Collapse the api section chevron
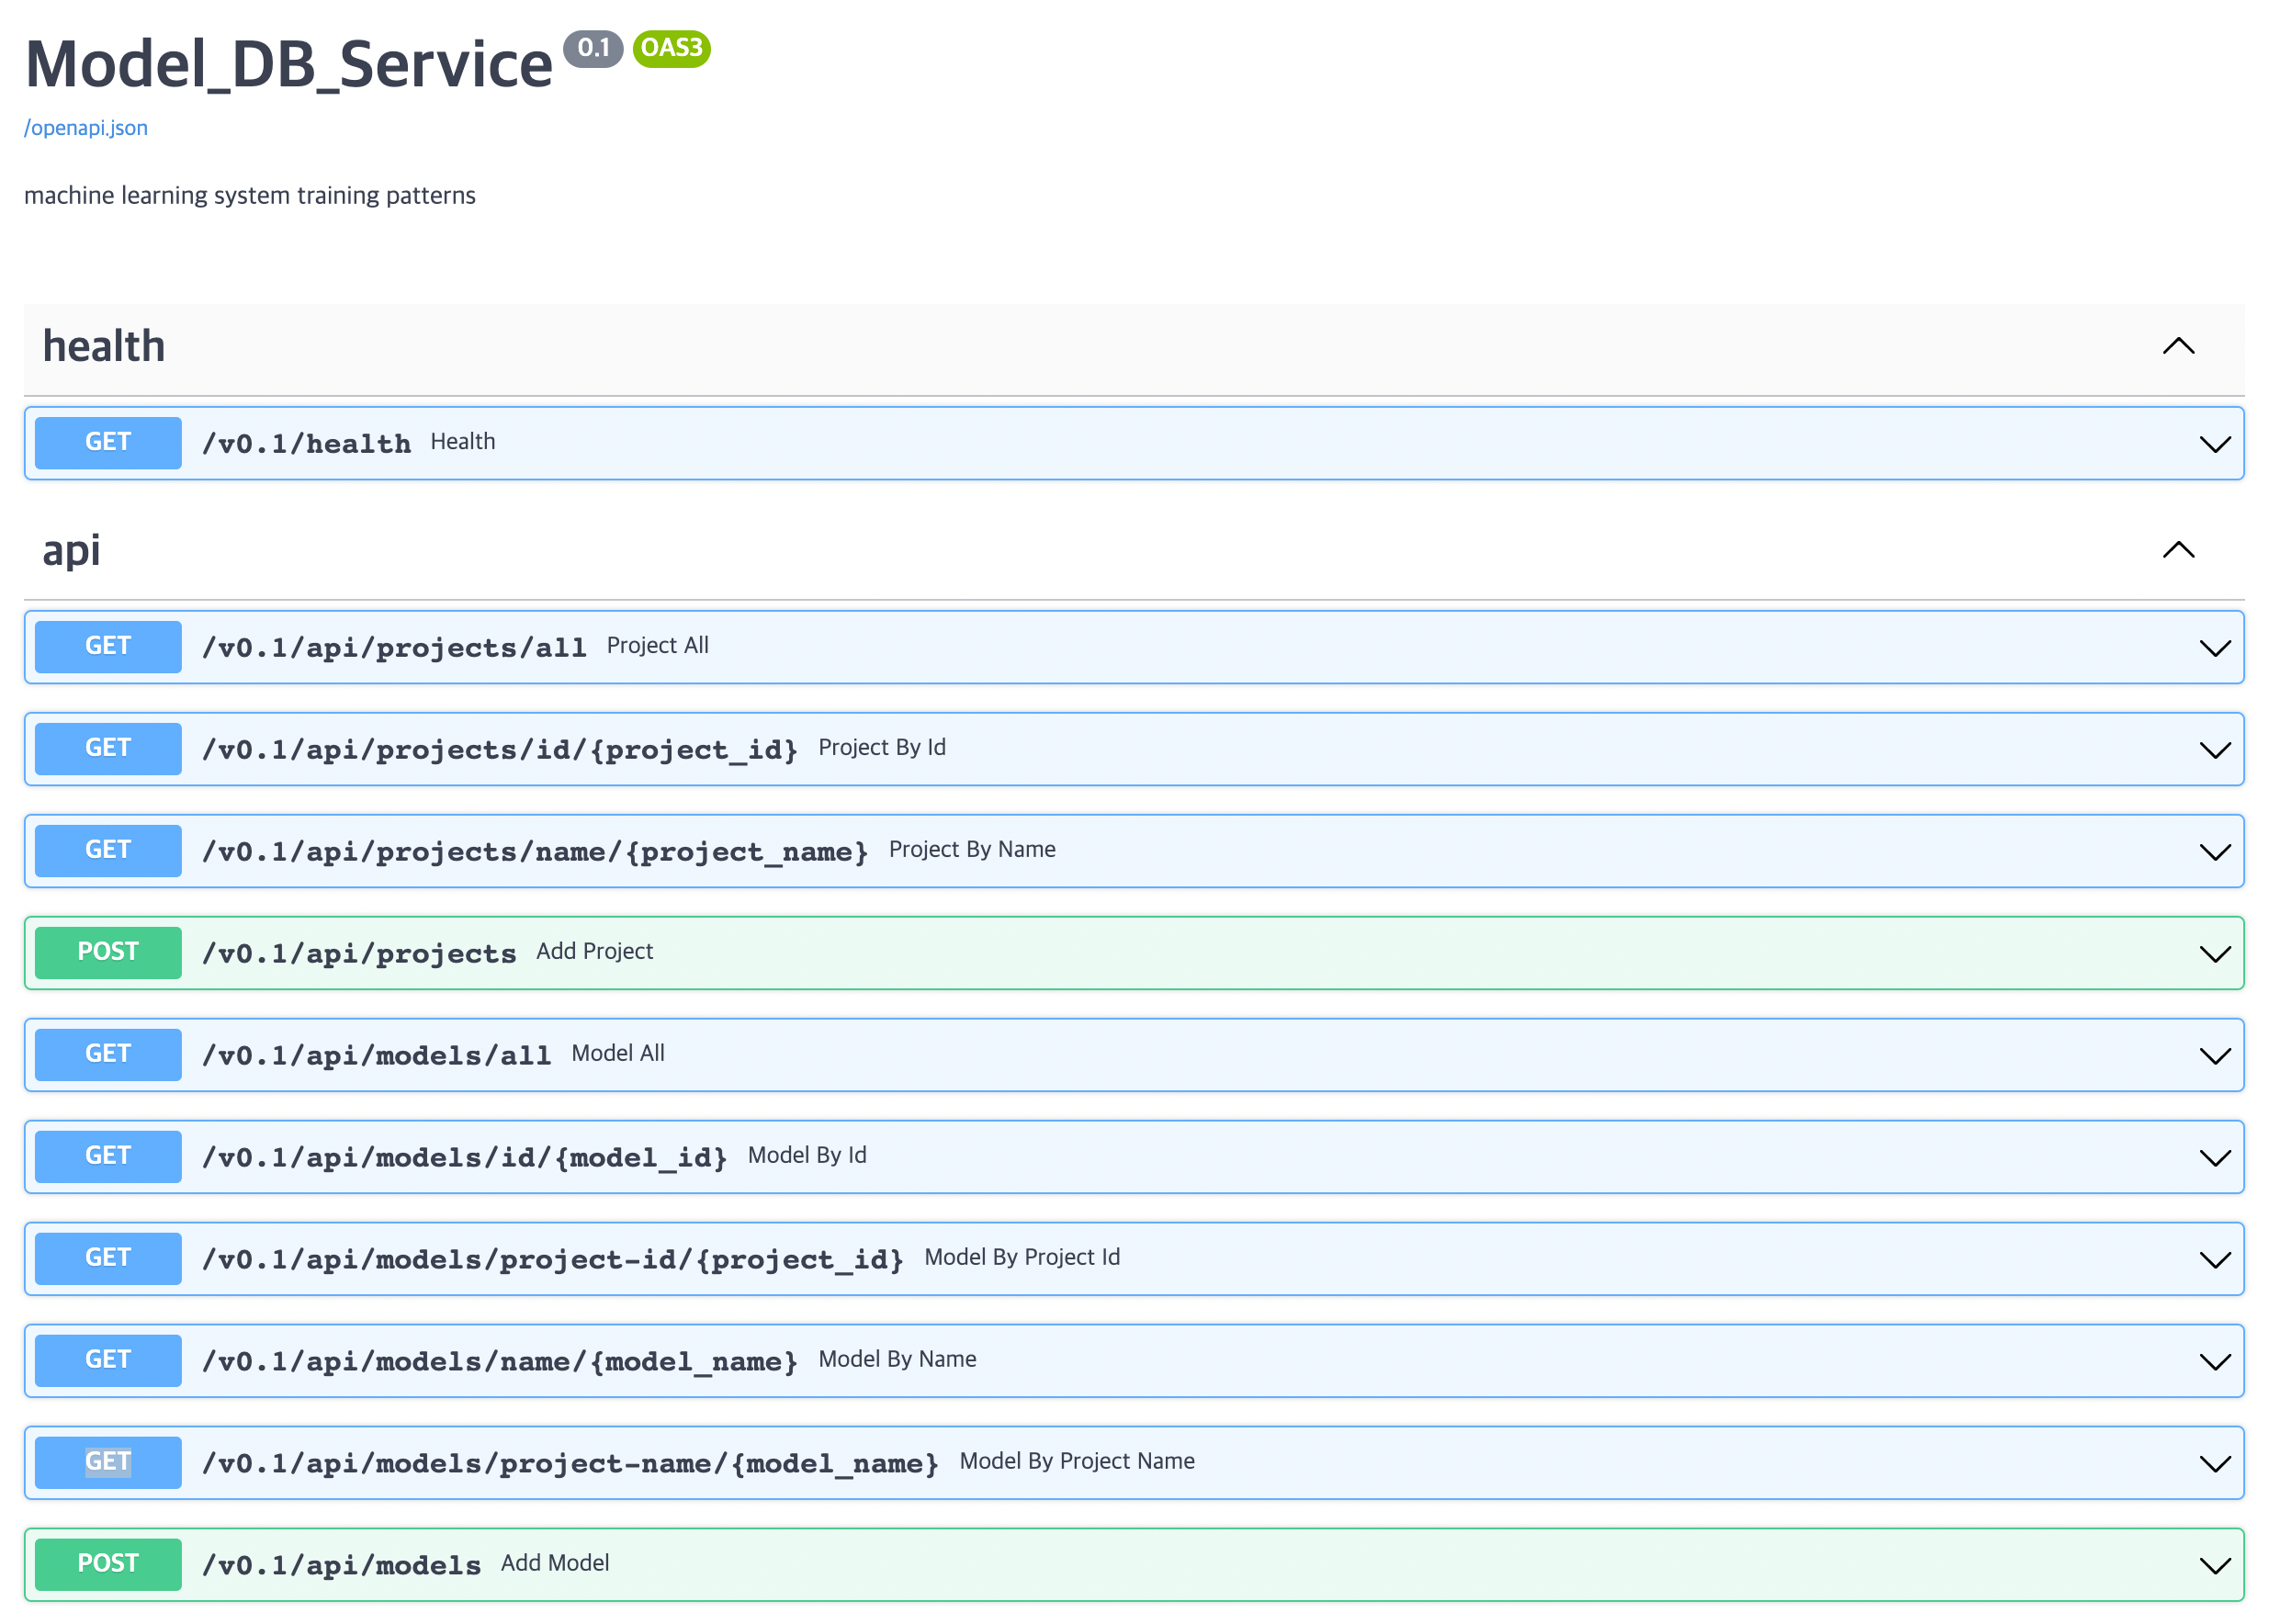The height and width of the screenshot is (1624, 2269). [x=2177, y=550]
